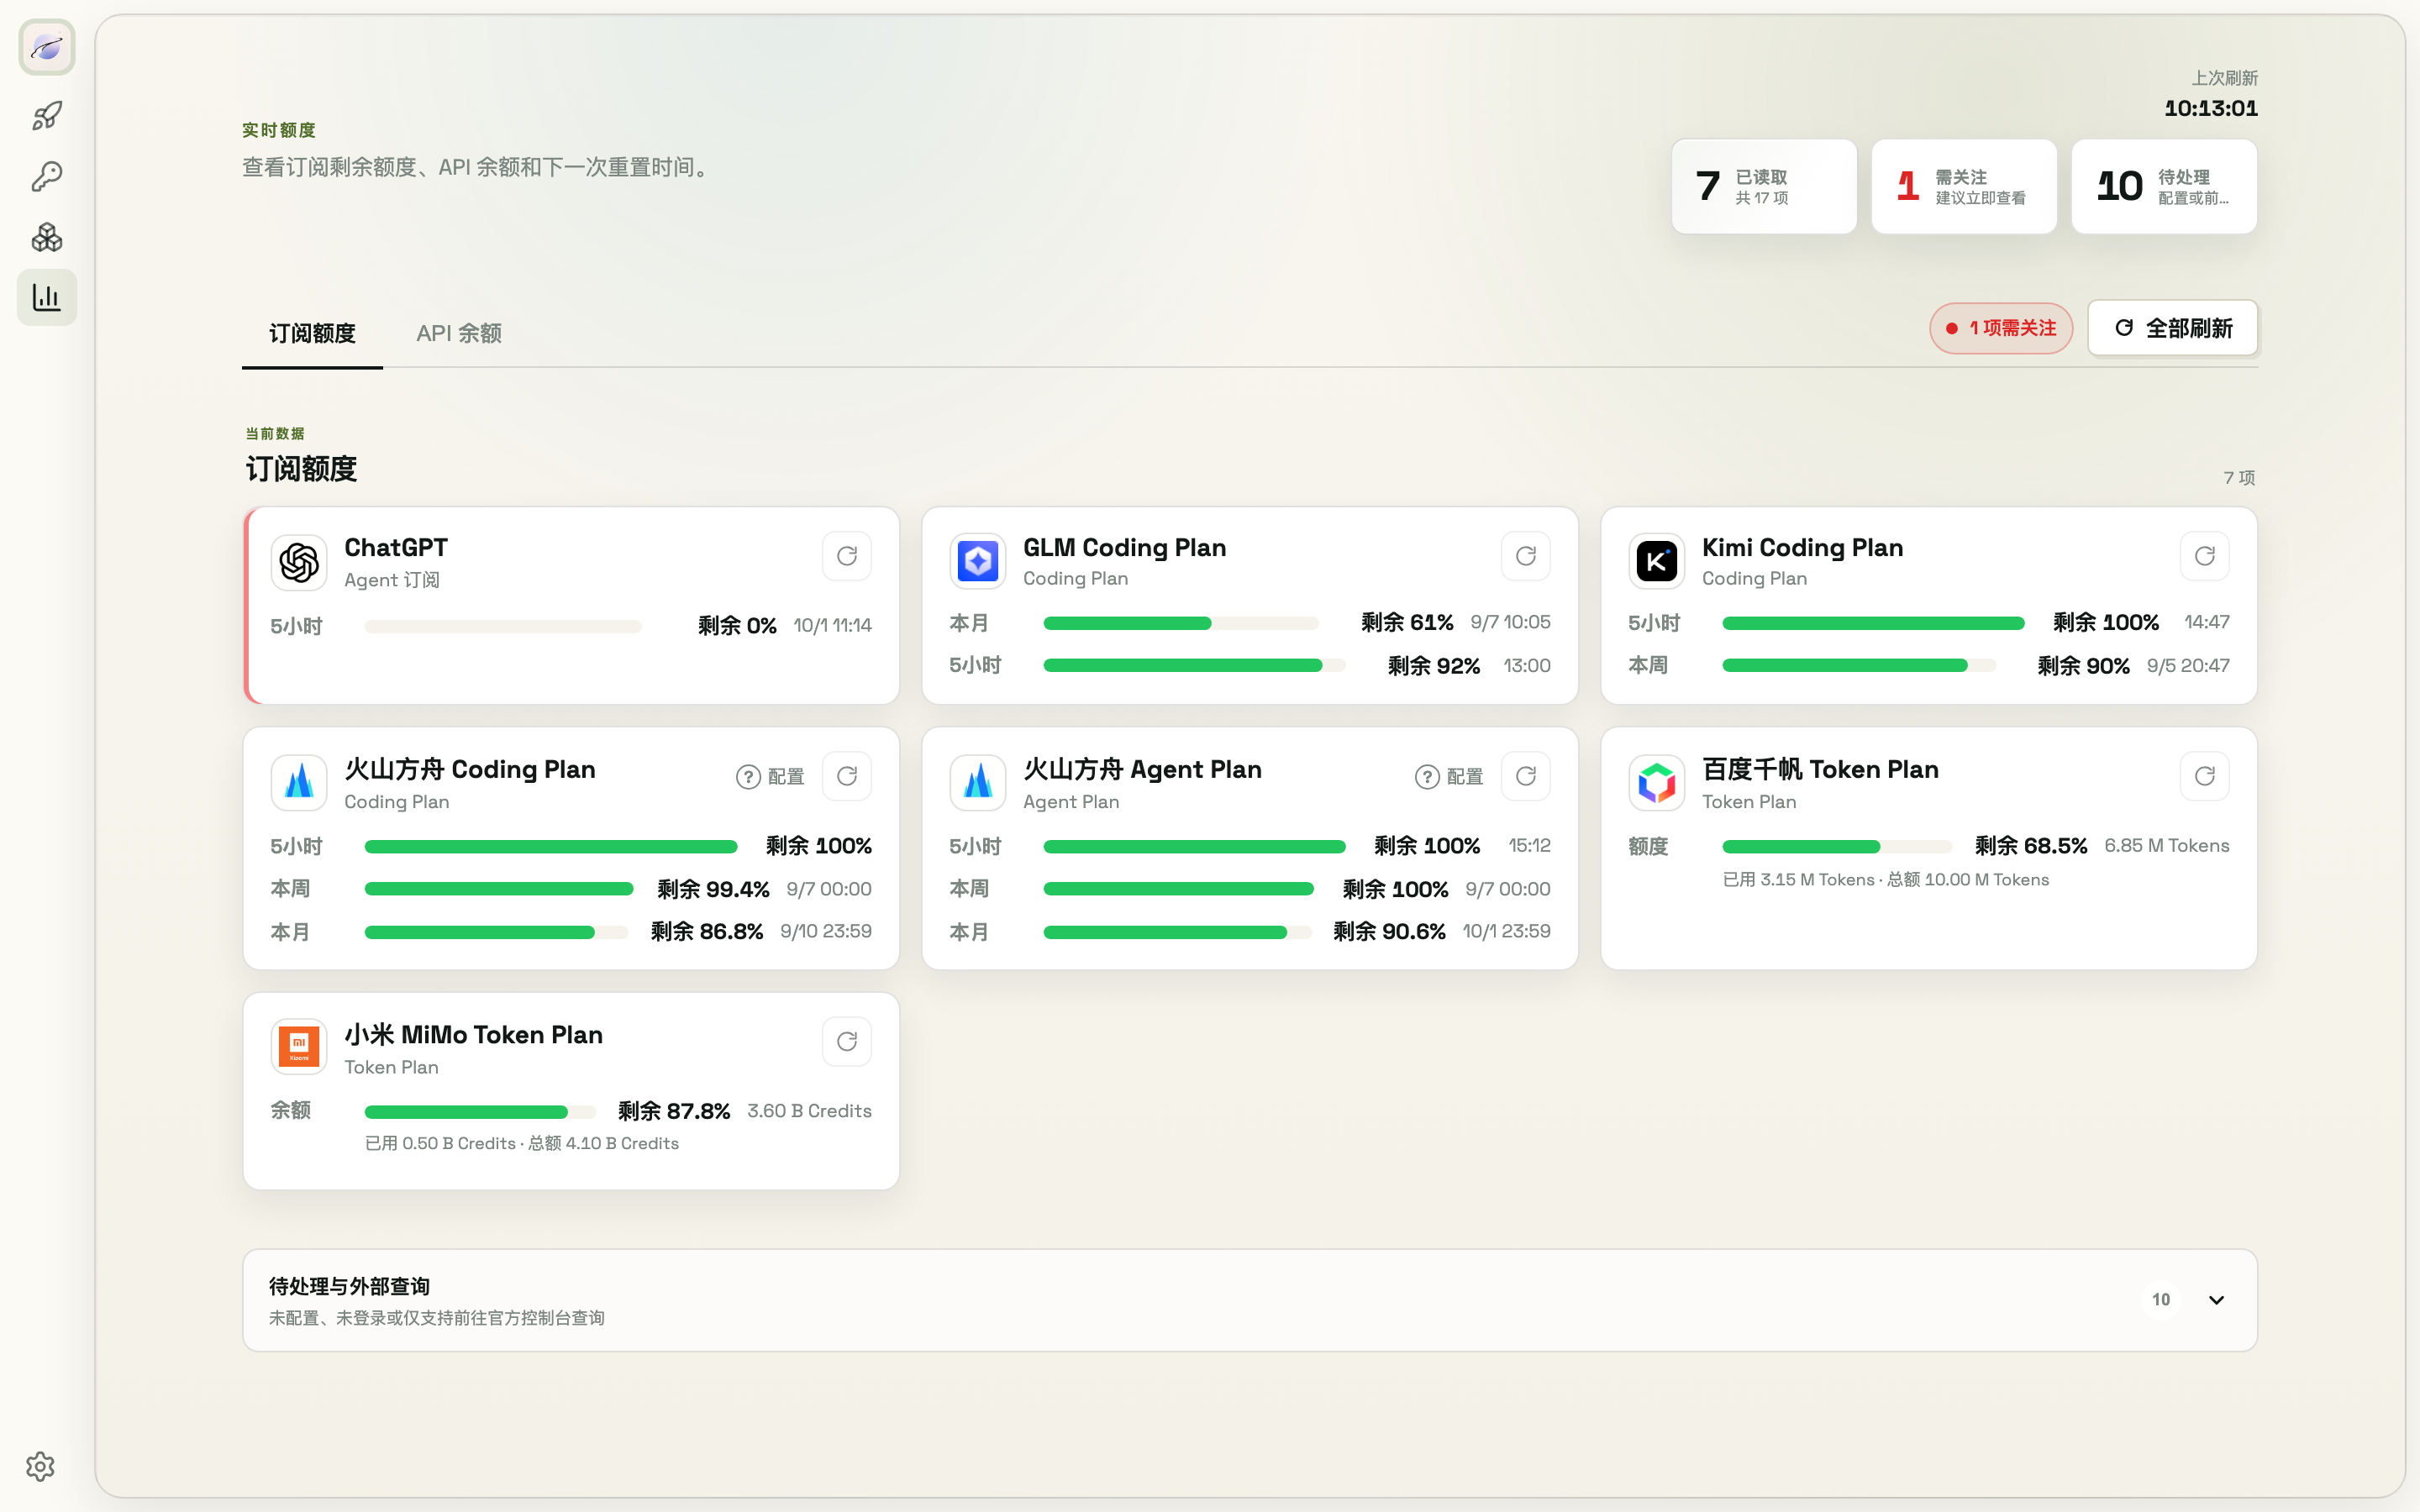Open settings gear in sidebar
Viewport: 2420px width, 1512px height.
pyautogui.click(x=40, y=1466)
